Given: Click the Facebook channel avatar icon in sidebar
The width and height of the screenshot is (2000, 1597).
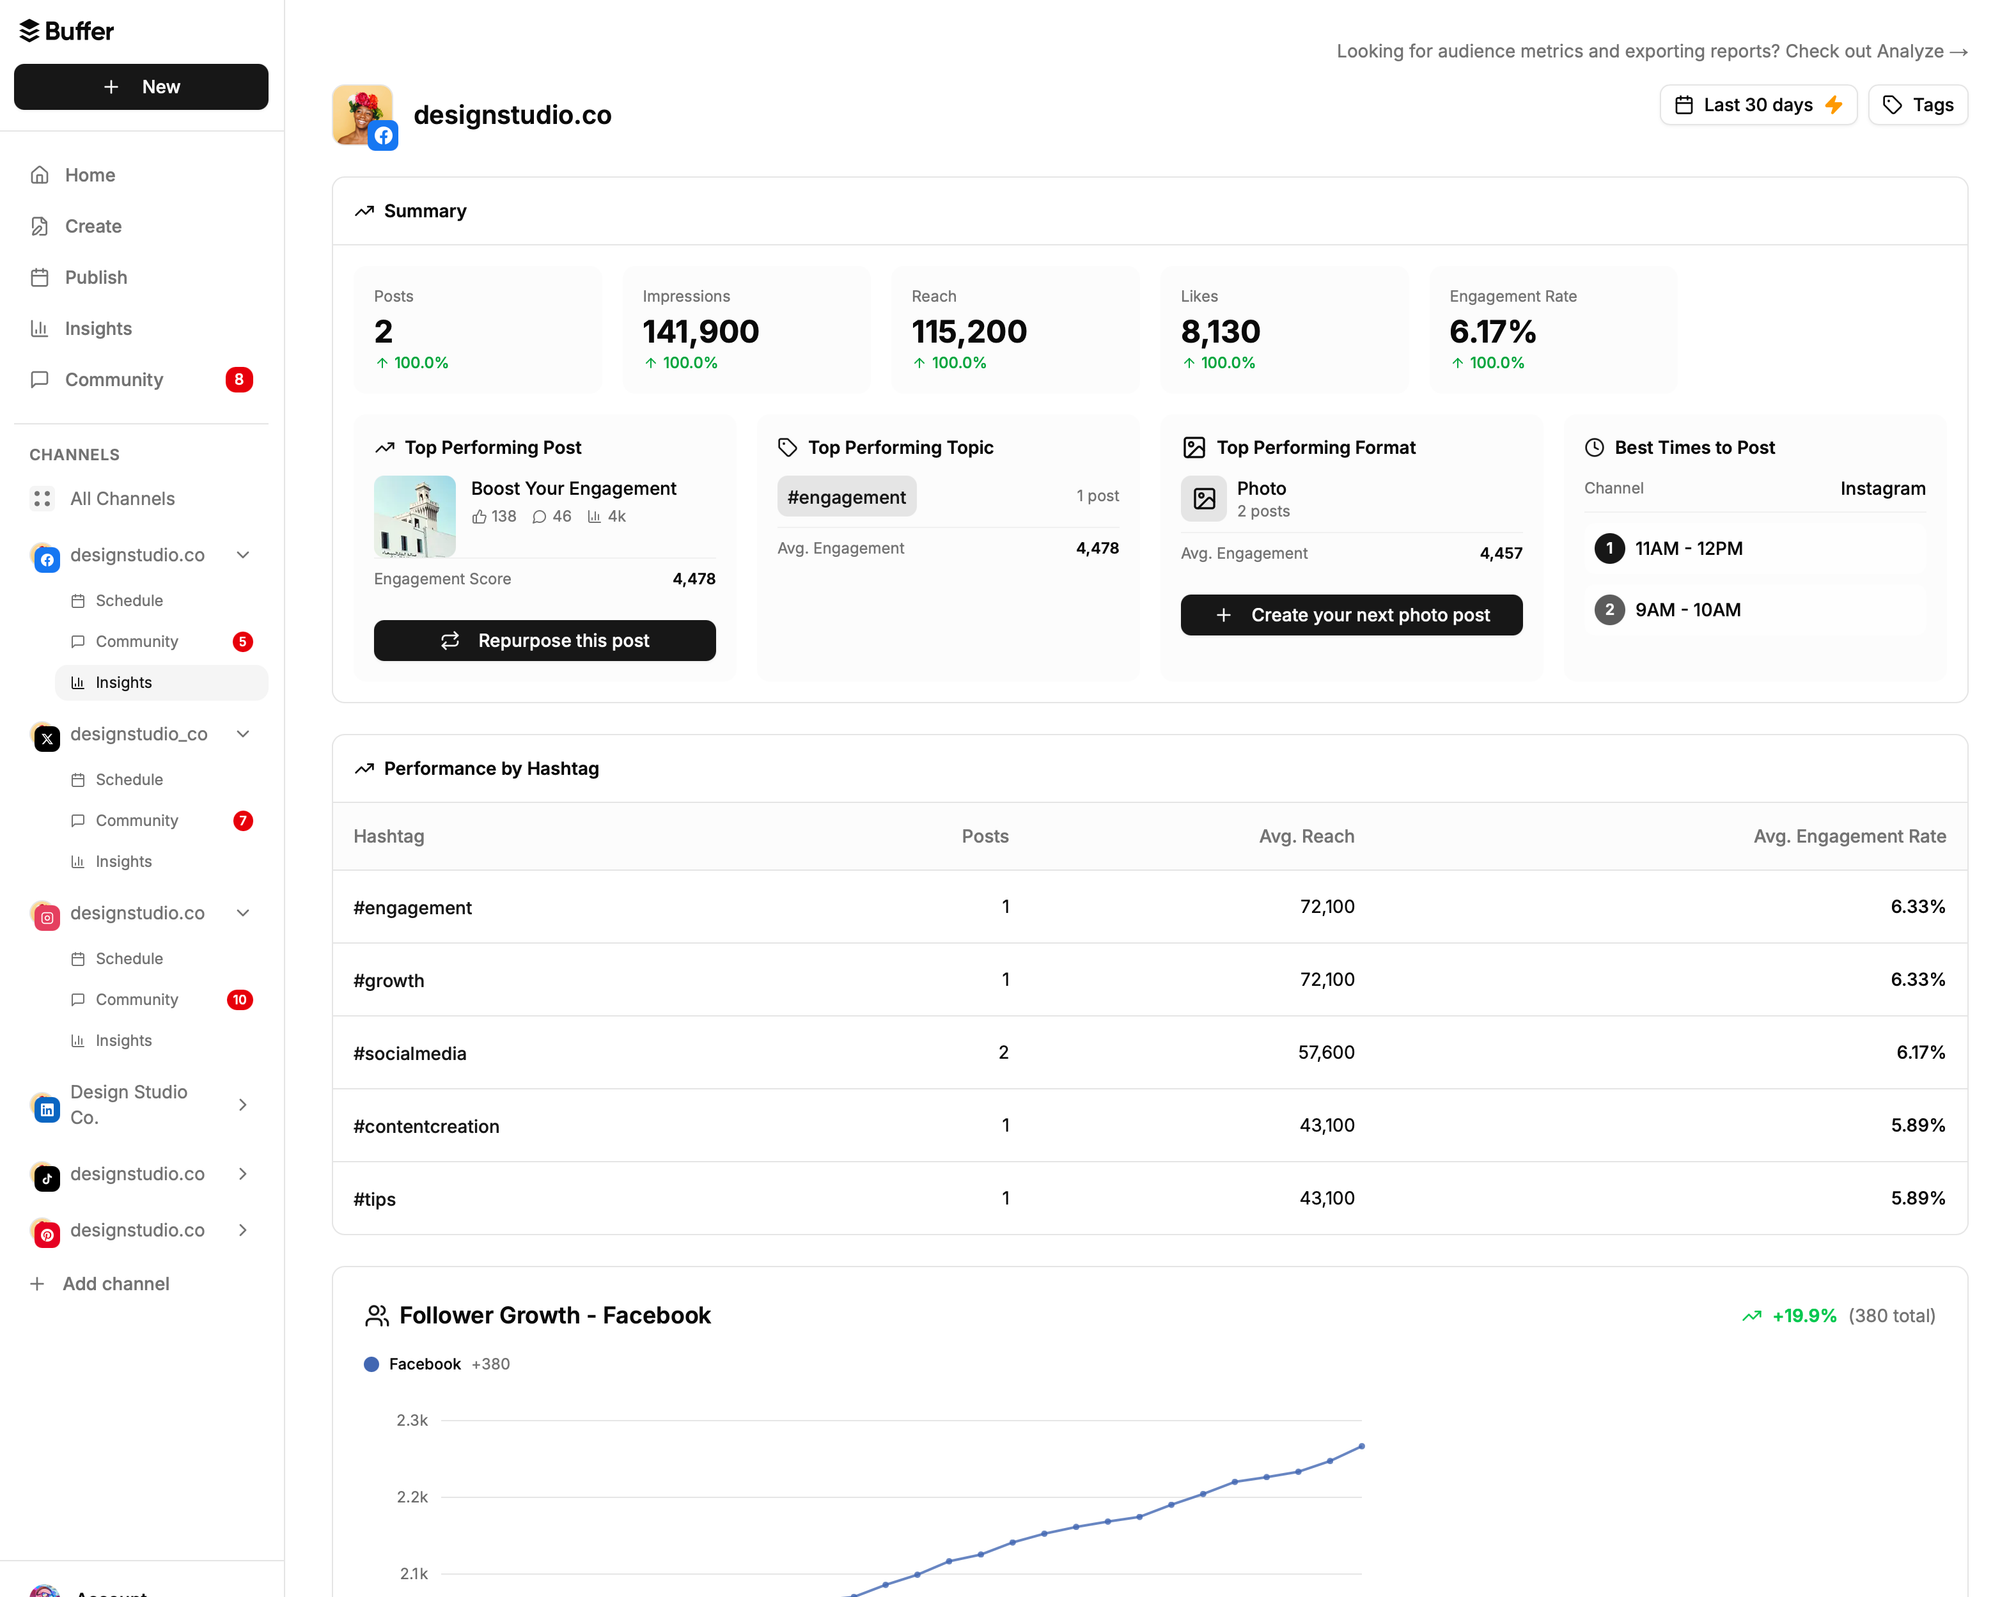Looking at the screenshot, I should pyautogui.click(x=46, y=558).
